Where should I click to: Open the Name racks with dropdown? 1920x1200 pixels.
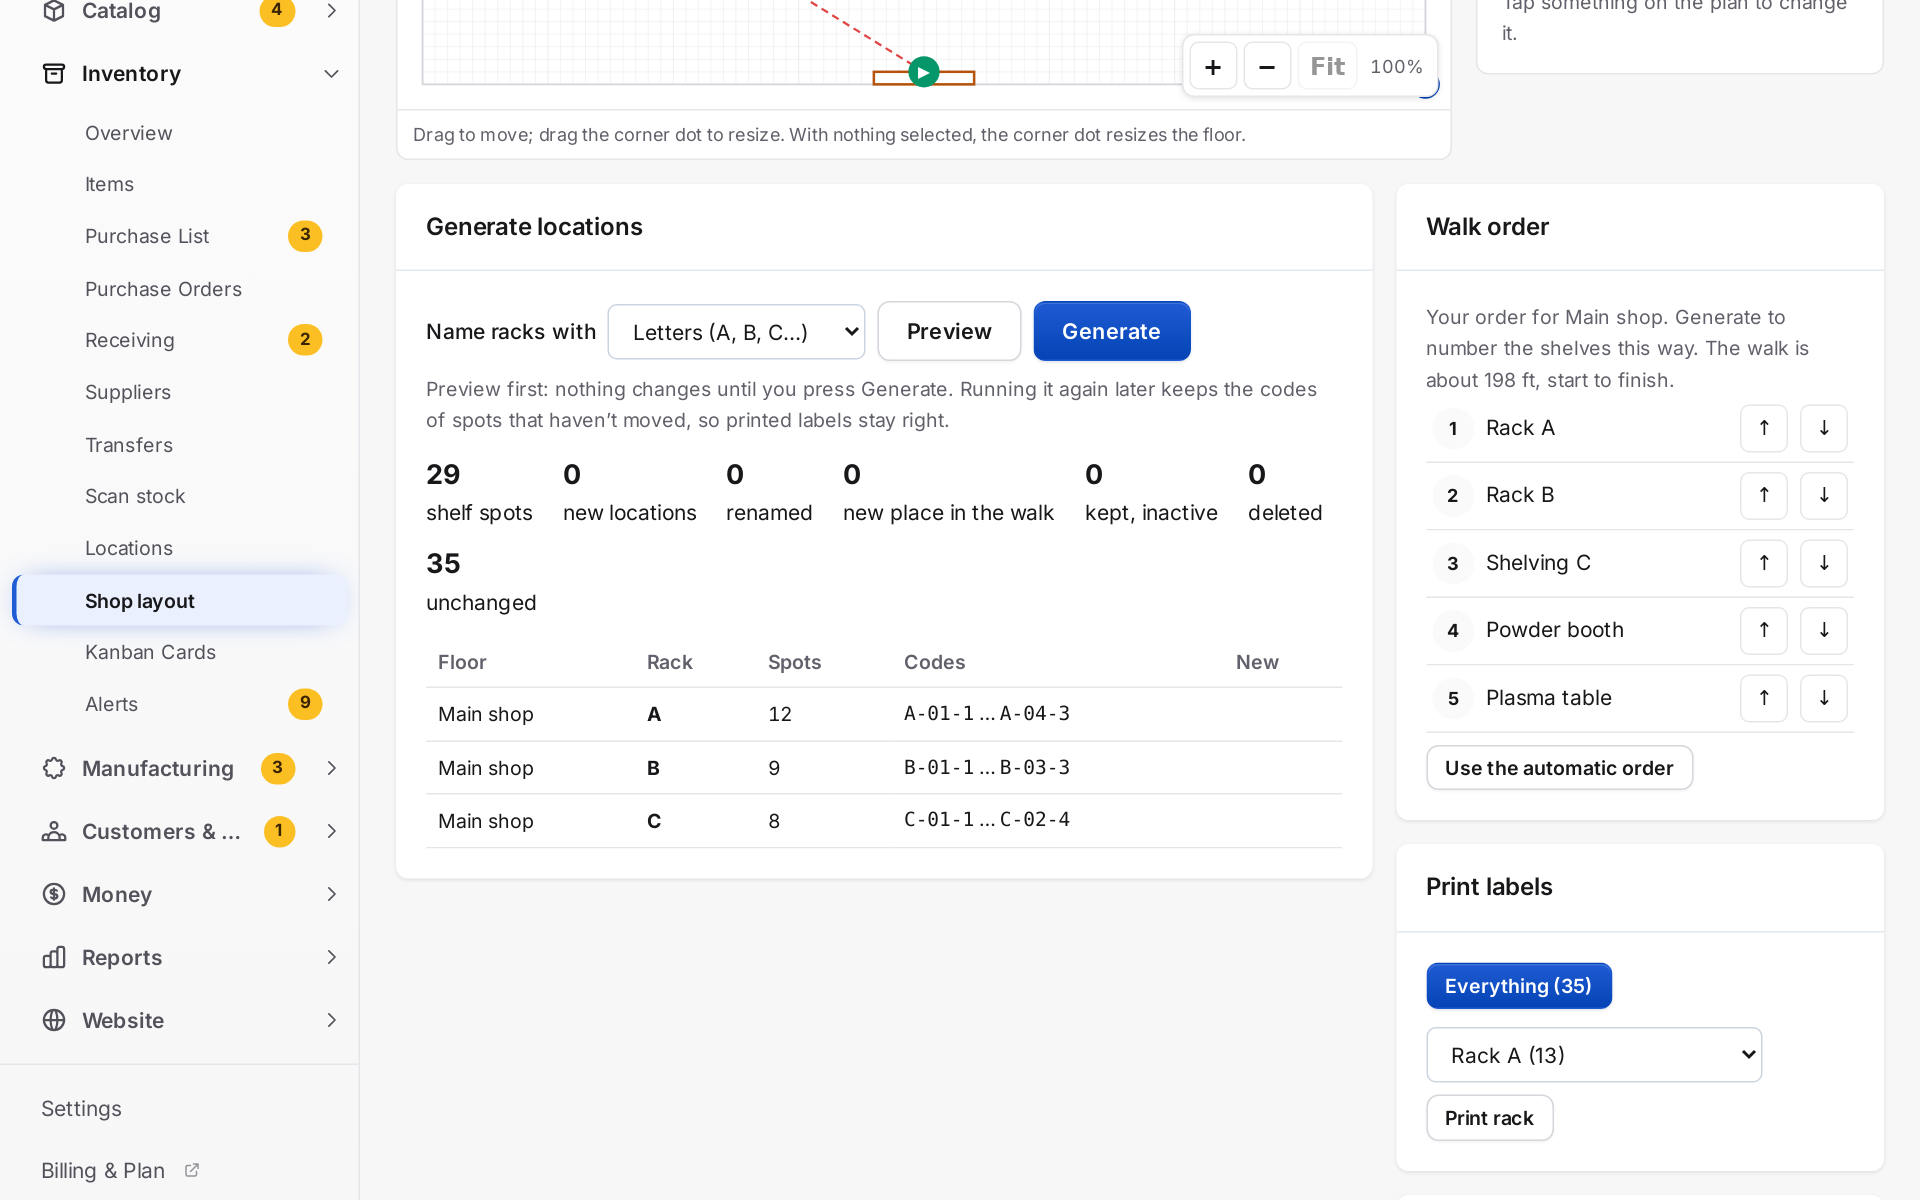click(736, 332)
